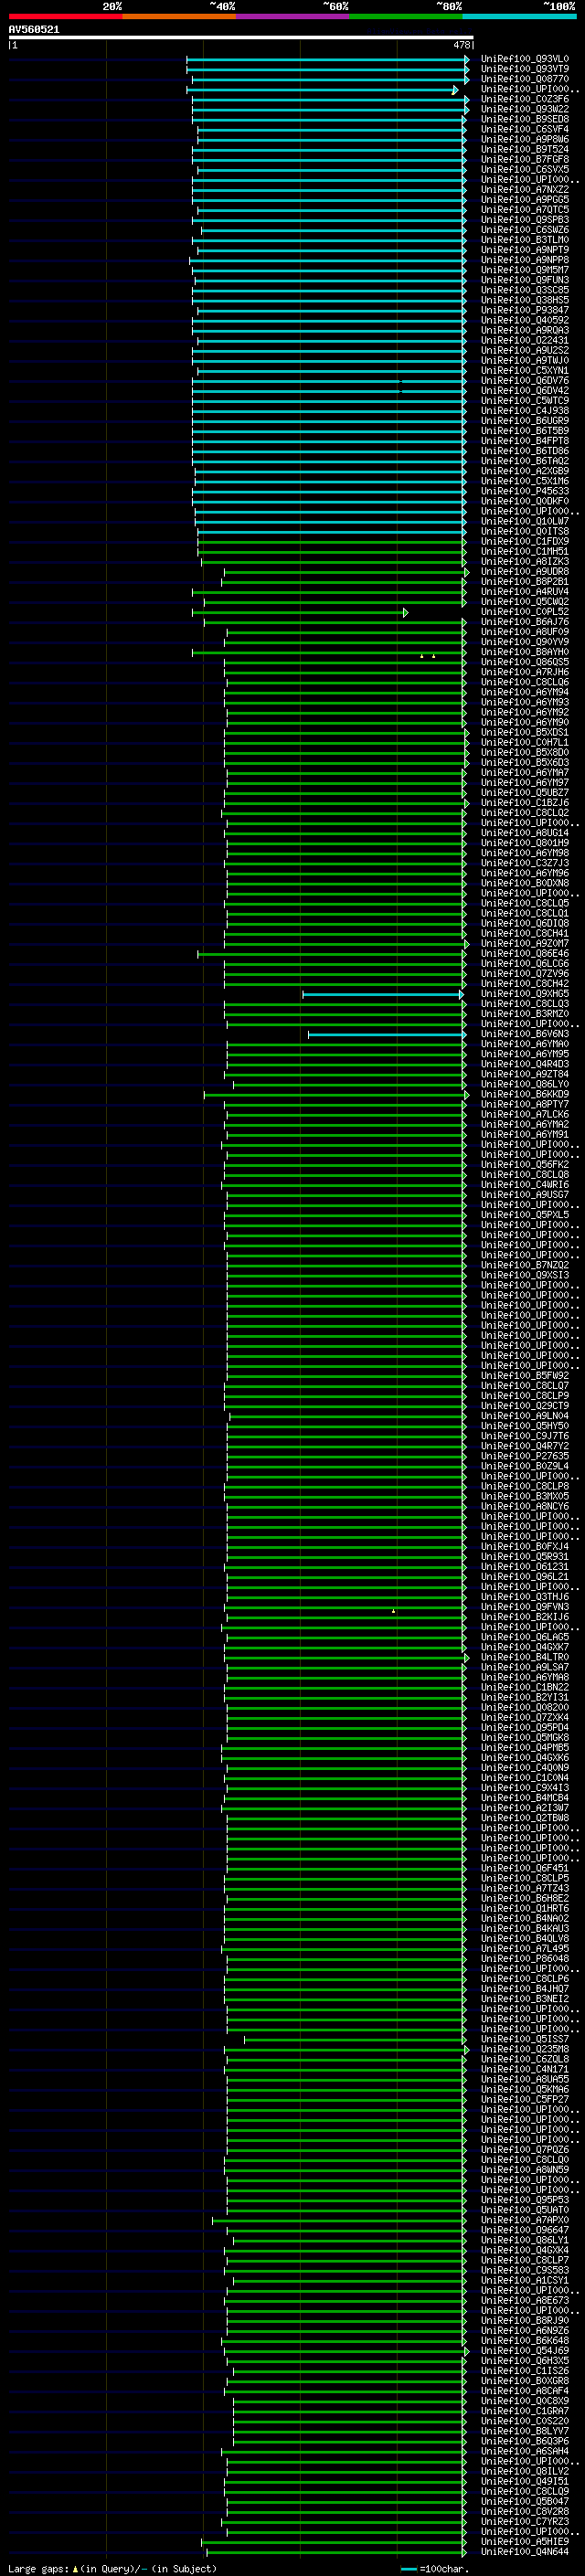This screenshot has width=585, height=2576.
Task: Select hit label UniRef100_Q86QS5
Action: 525,662
